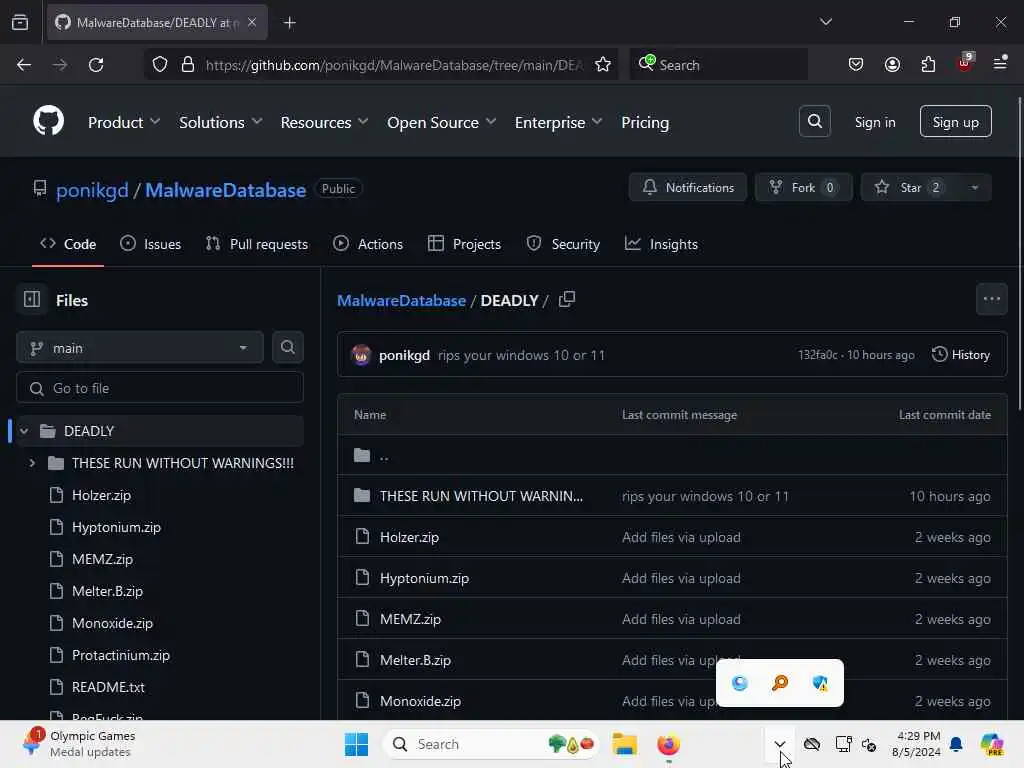Expand the Solutions menu

[220, 122]
